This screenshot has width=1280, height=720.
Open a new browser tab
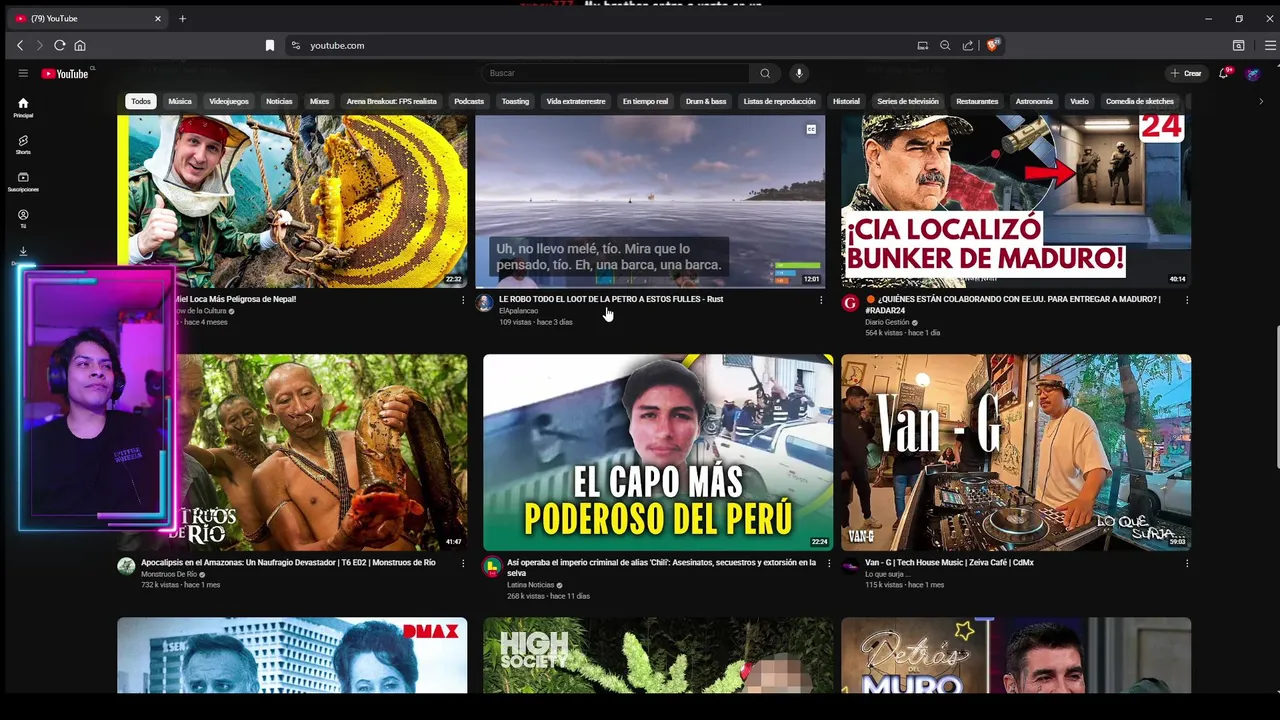click(182, 18)
